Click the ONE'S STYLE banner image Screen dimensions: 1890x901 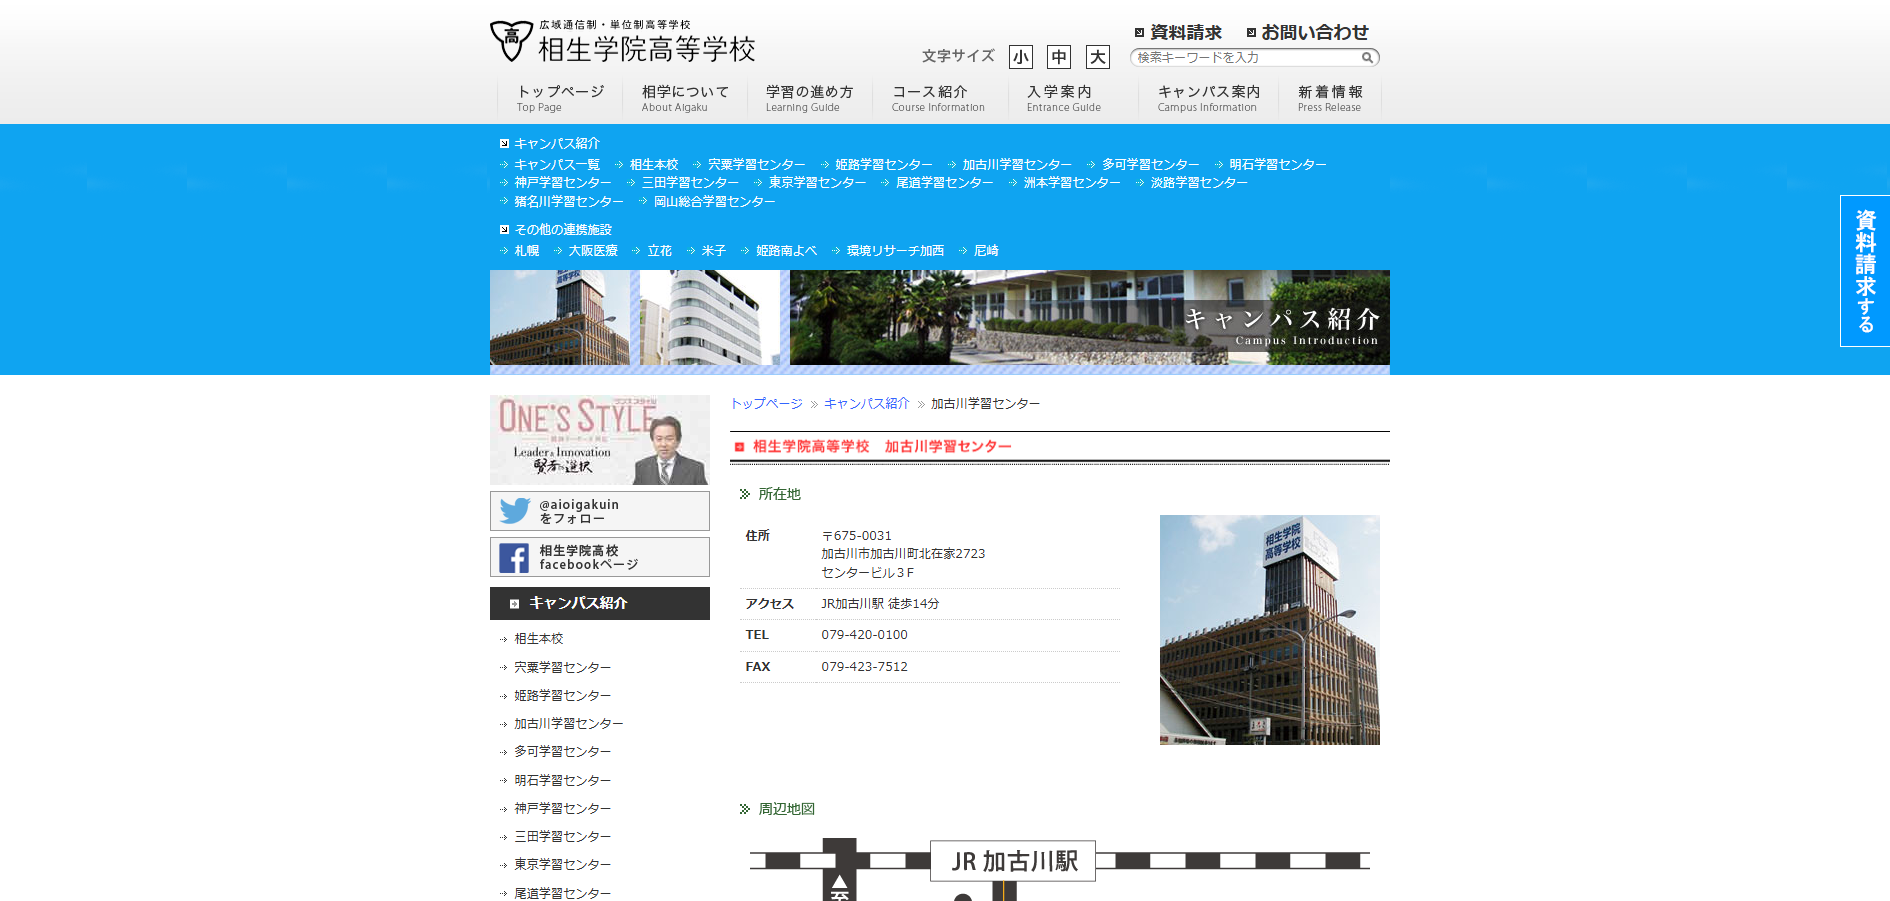point(599,440)
